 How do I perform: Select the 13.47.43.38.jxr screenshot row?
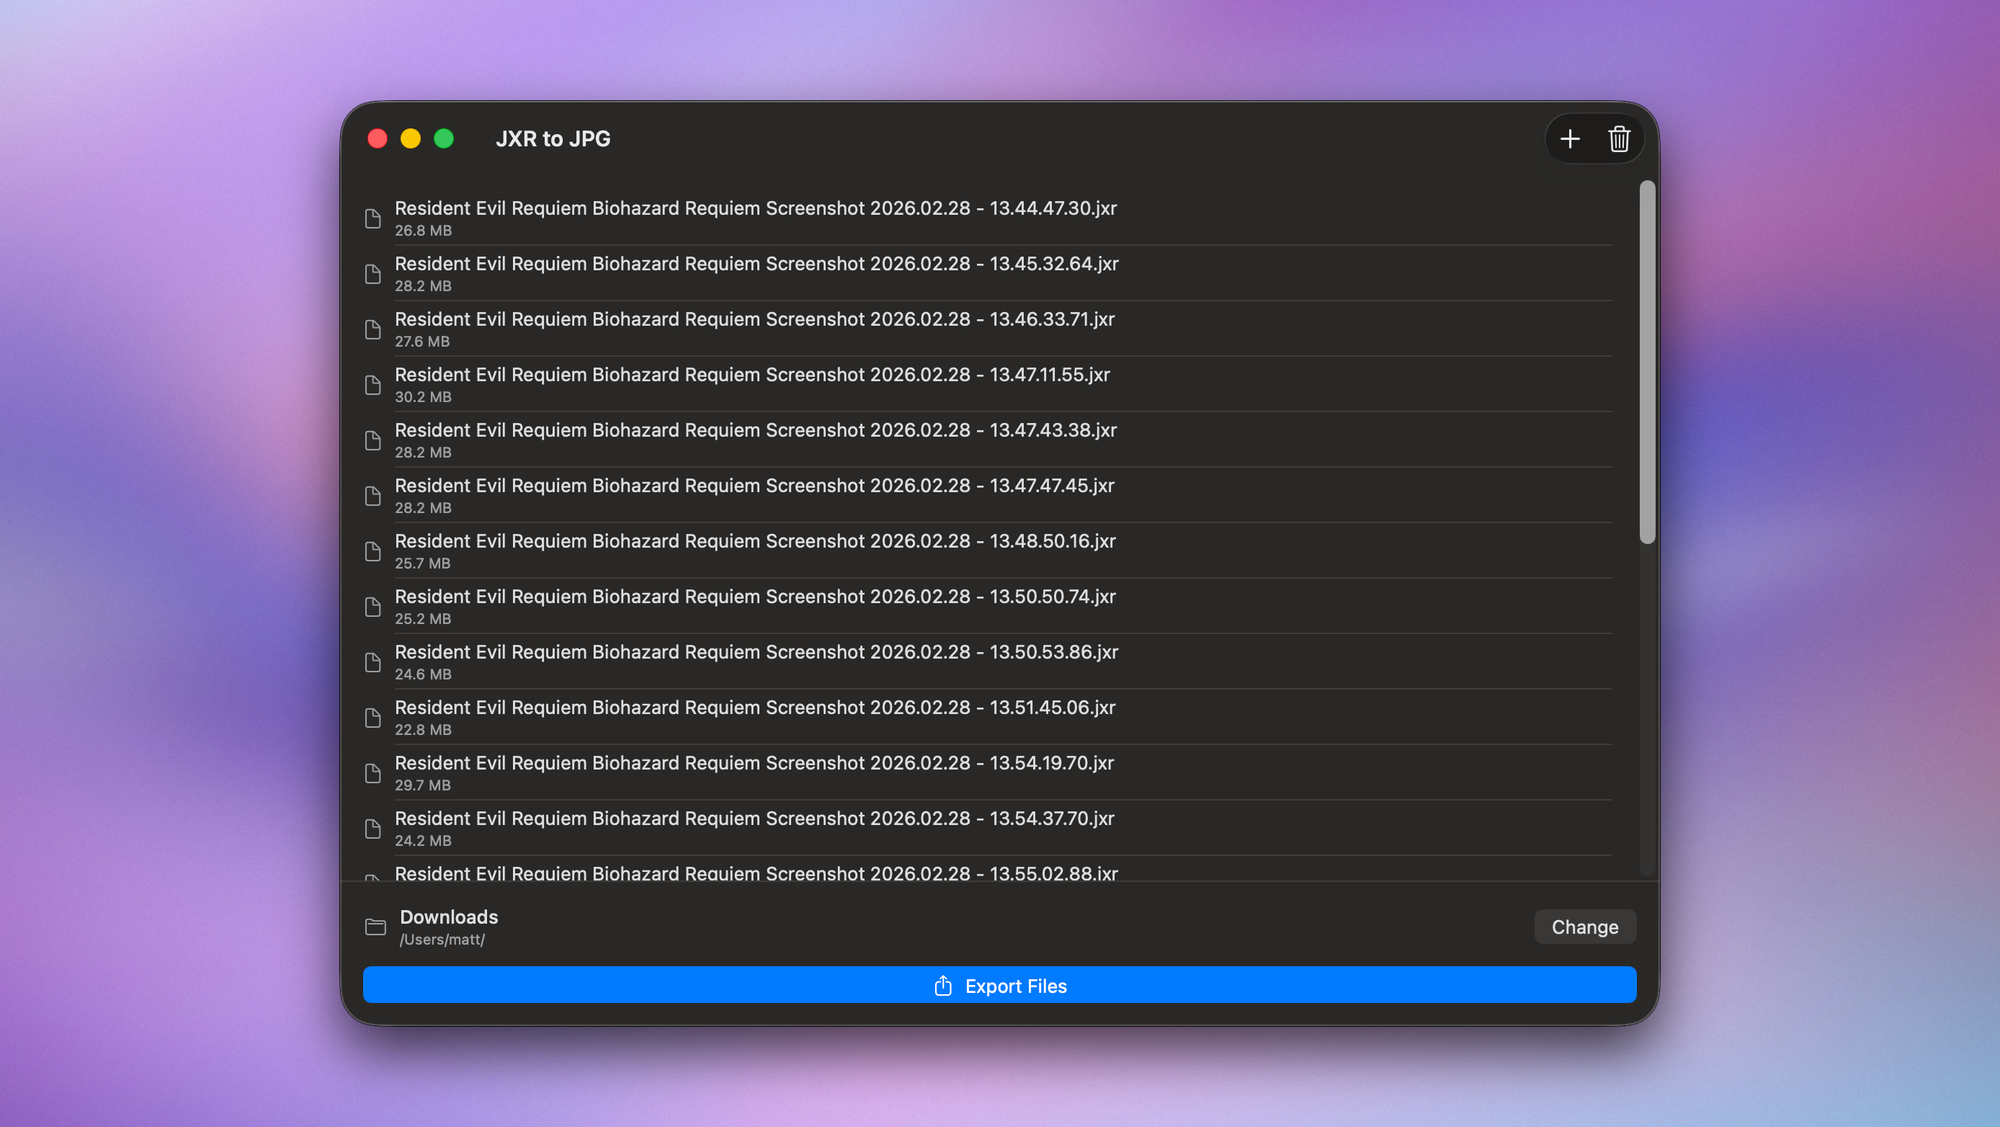coord(755,440)
